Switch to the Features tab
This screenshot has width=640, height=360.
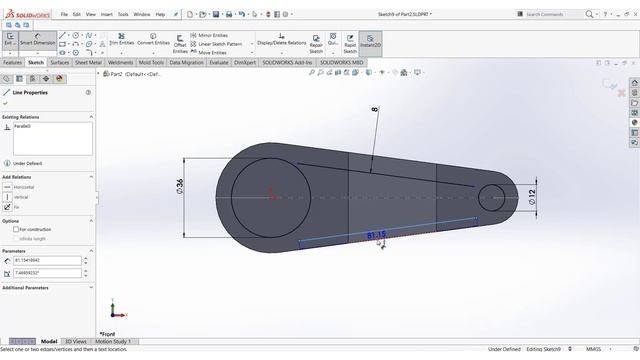12,63
